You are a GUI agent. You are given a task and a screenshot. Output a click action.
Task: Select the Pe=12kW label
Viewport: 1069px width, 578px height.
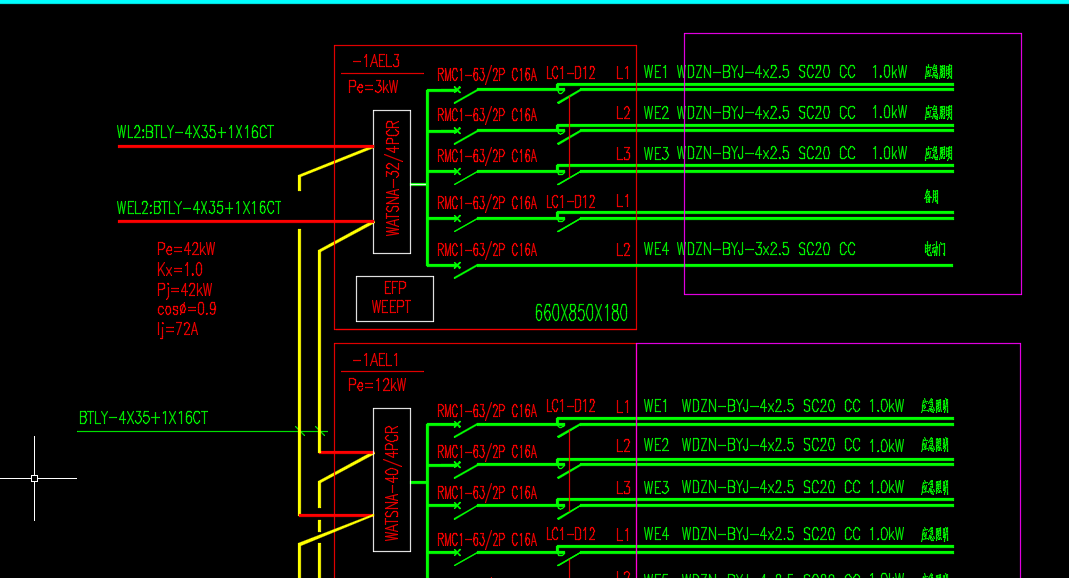point(377,385)
